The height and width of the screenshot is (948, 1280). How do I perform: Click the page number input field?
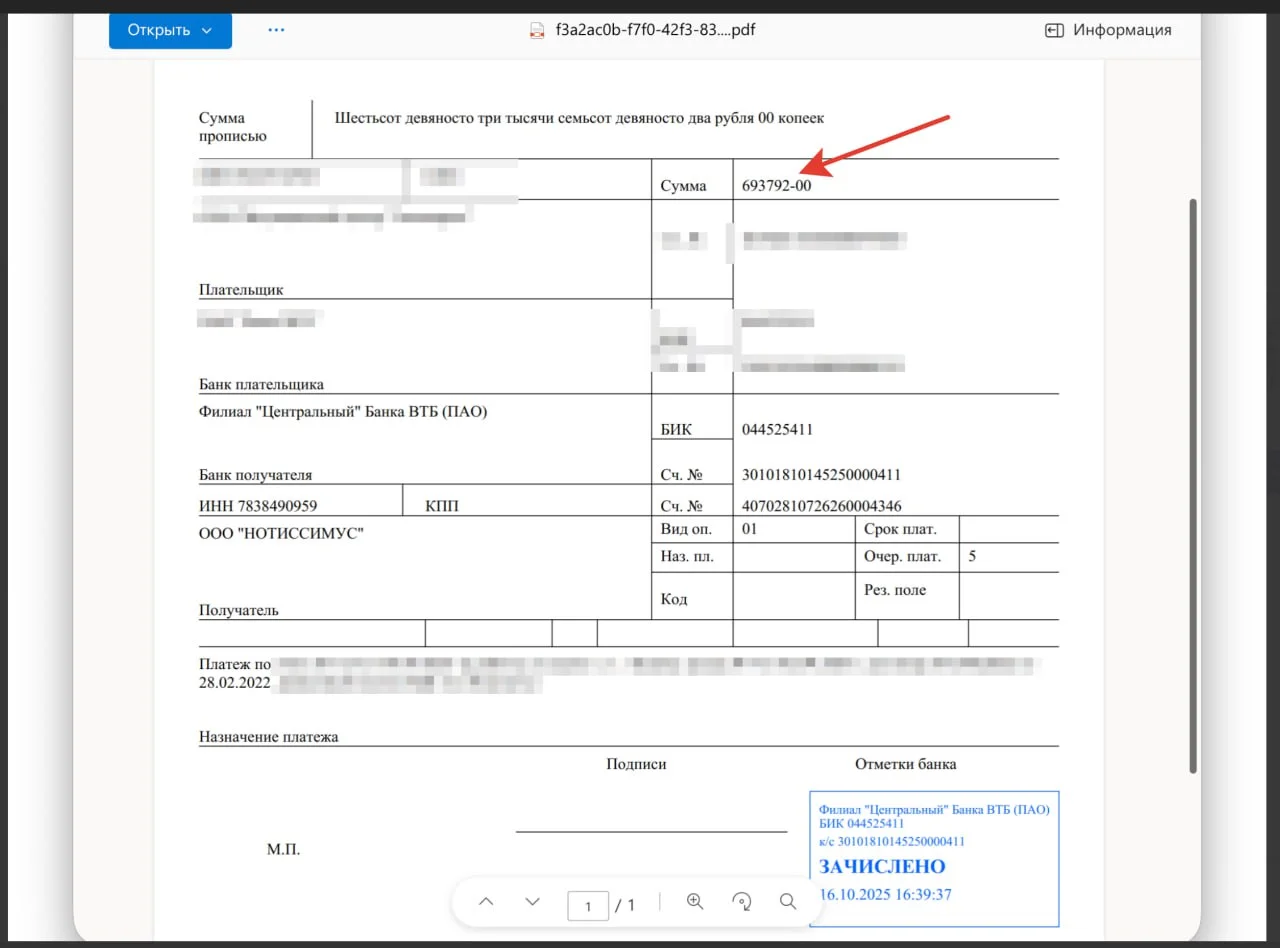588,906
